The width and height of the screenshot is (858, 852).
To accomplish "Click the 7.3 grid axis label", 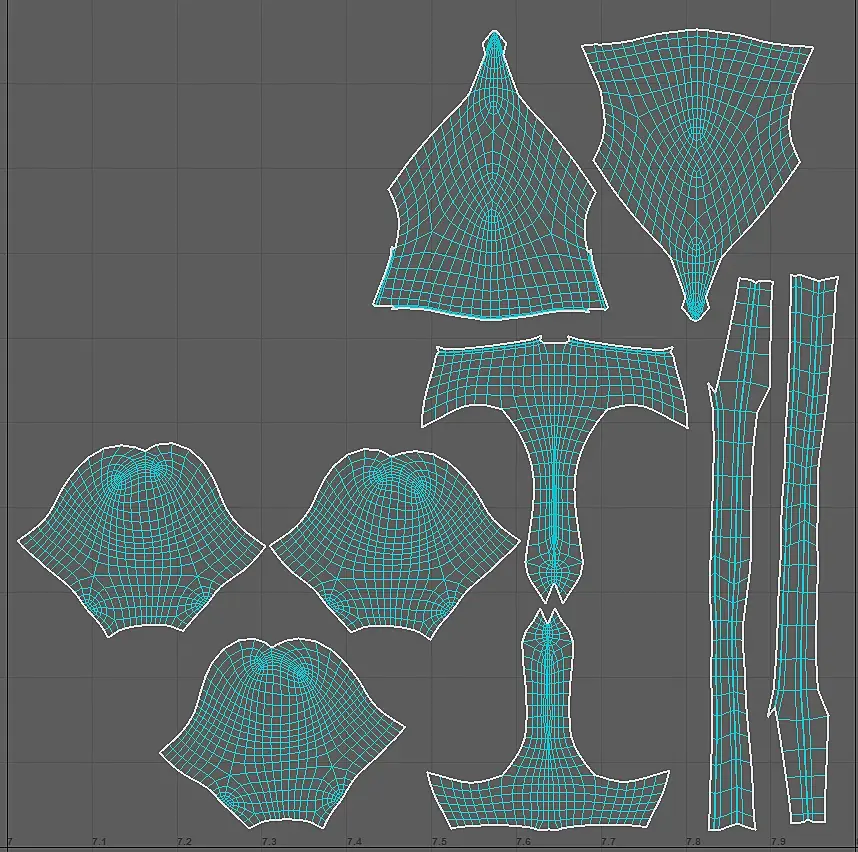I will pos(269,841).
